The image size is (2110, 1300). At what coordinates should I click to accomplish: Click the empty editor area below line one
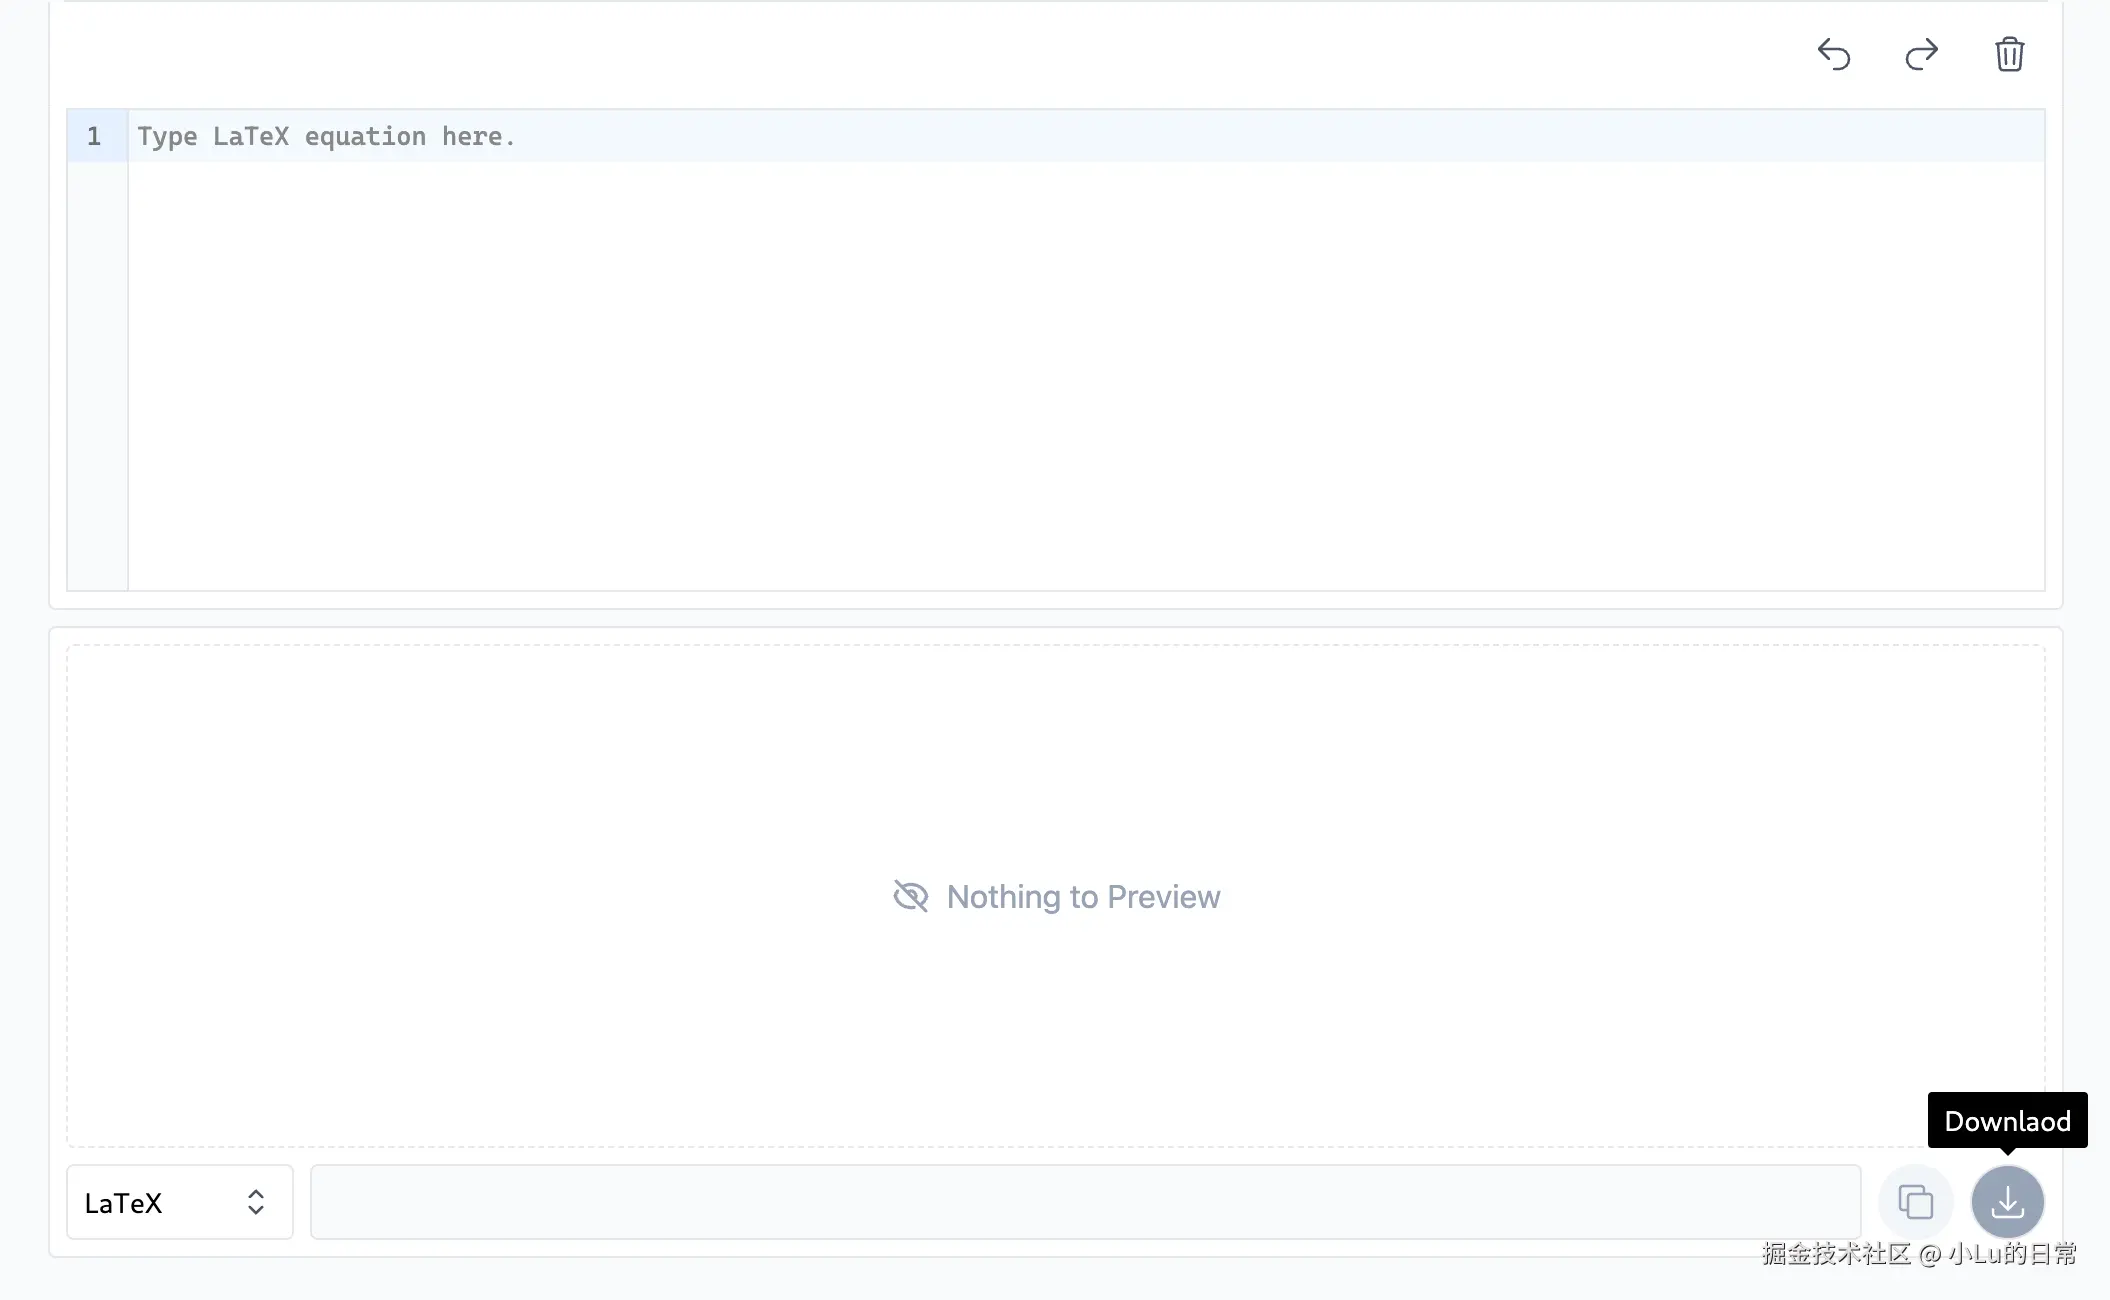click(x=1085, y=375)
